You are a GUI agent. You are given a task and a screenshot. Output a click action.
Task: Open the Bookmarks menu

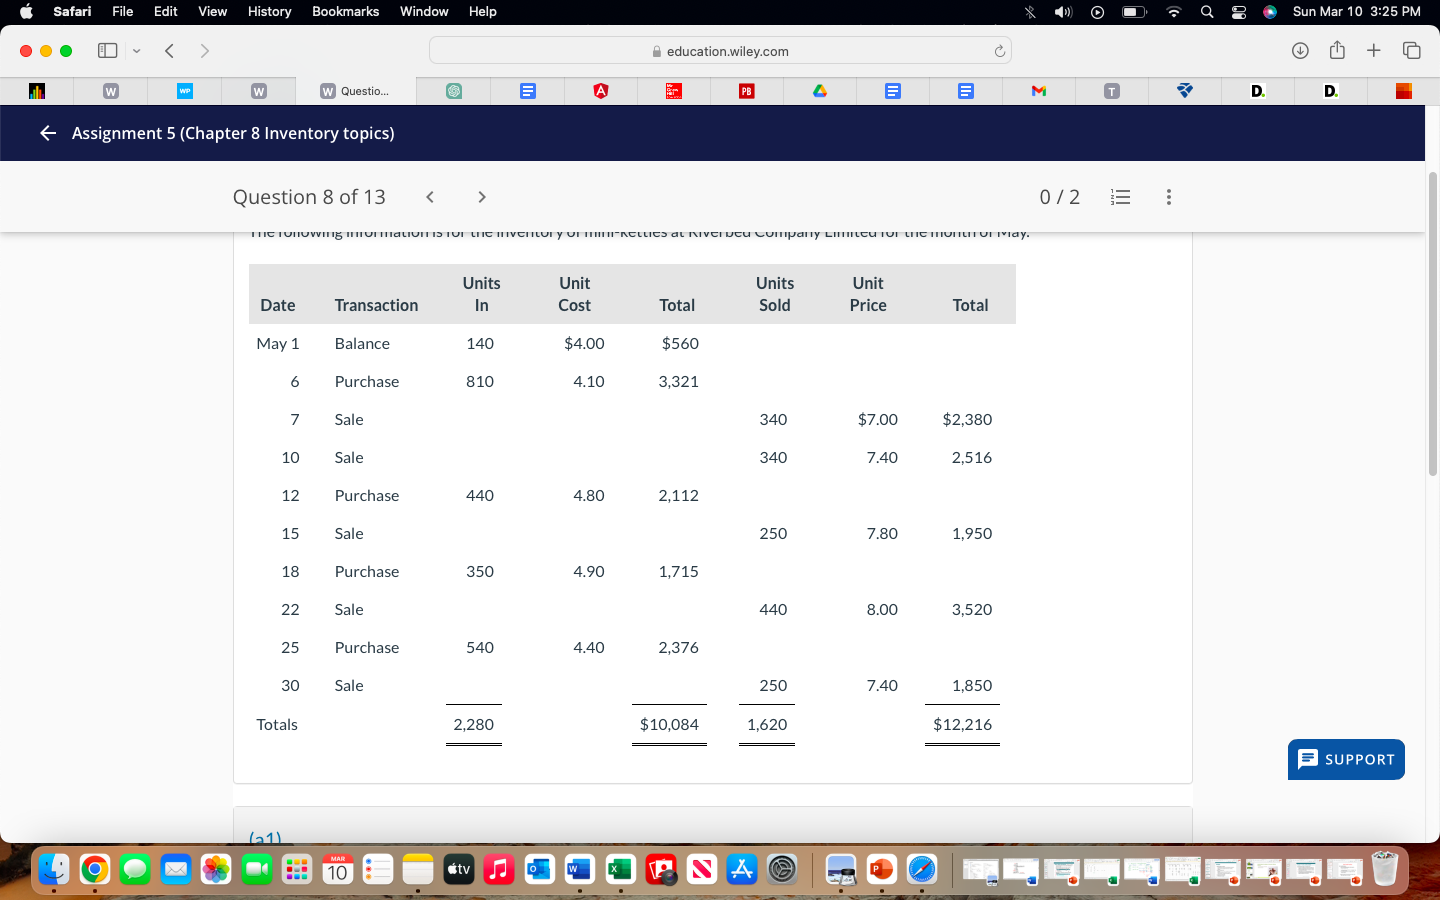point(345,12)
